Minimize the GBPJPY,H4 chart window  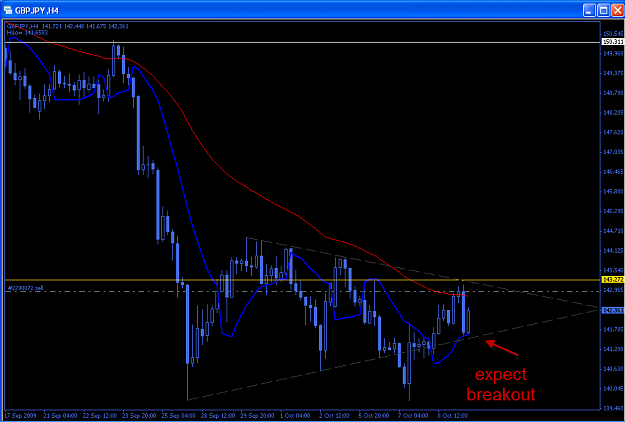(x=590, y=11)
